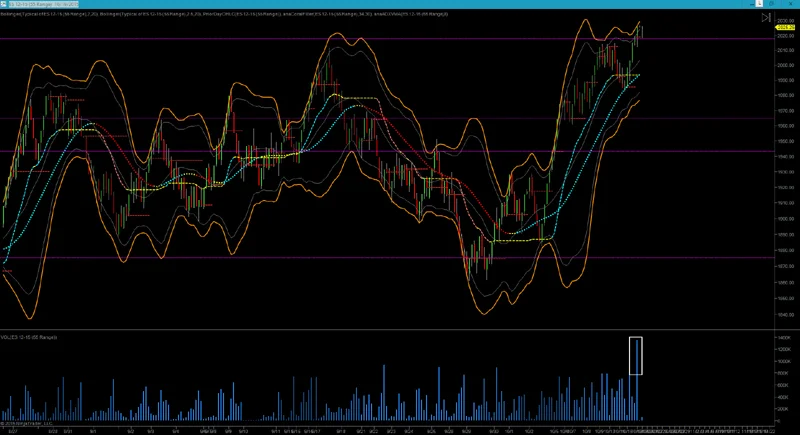Maximize the chart window
This screenshot has width=800, height=435.
(x=771, y=4)
